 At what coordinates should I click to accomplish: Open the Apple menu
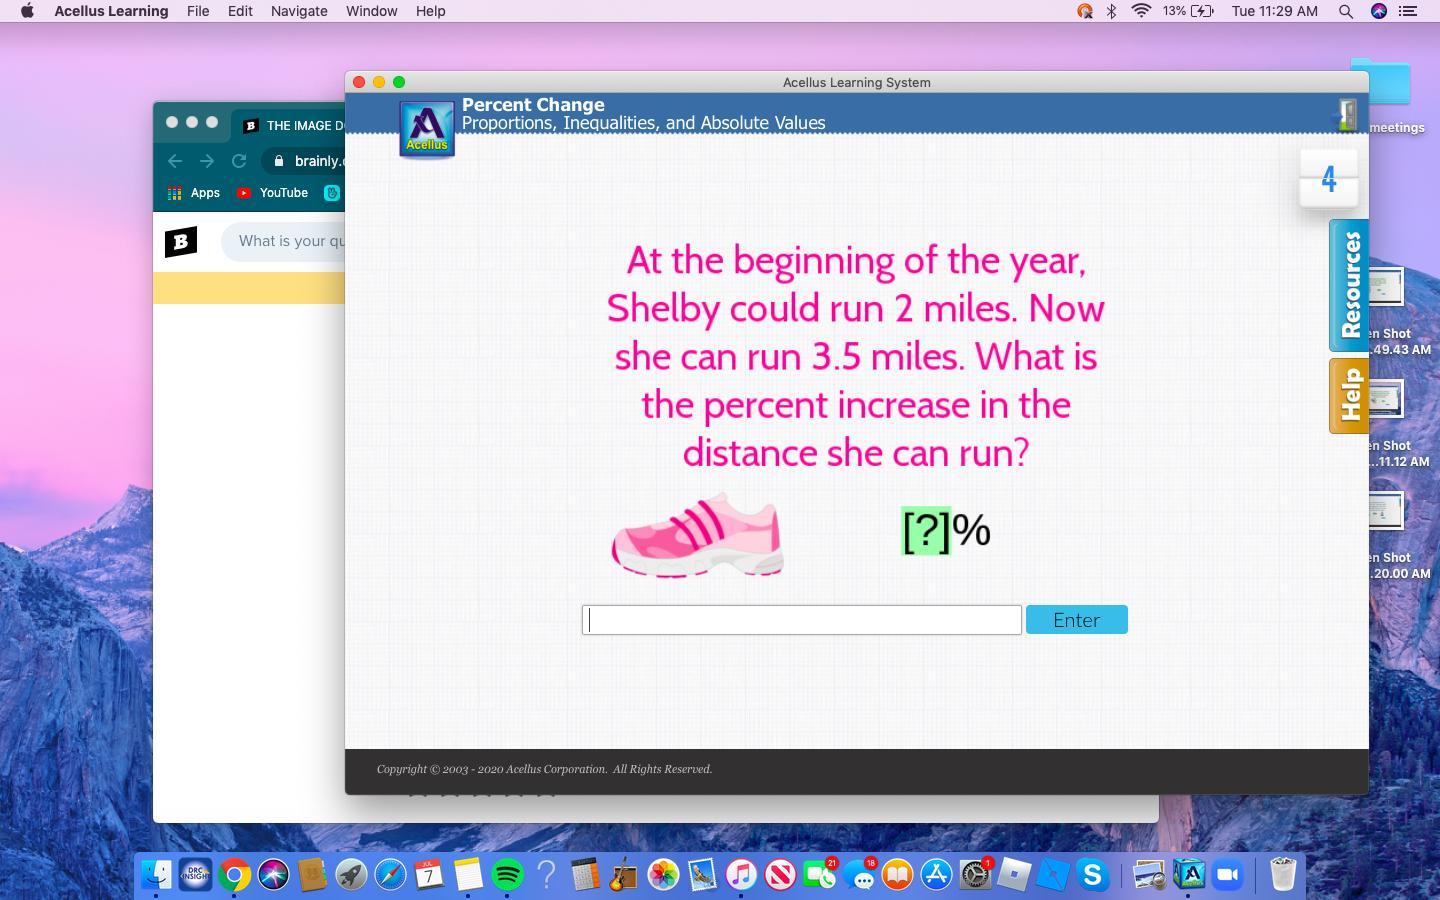pos(27,11)
